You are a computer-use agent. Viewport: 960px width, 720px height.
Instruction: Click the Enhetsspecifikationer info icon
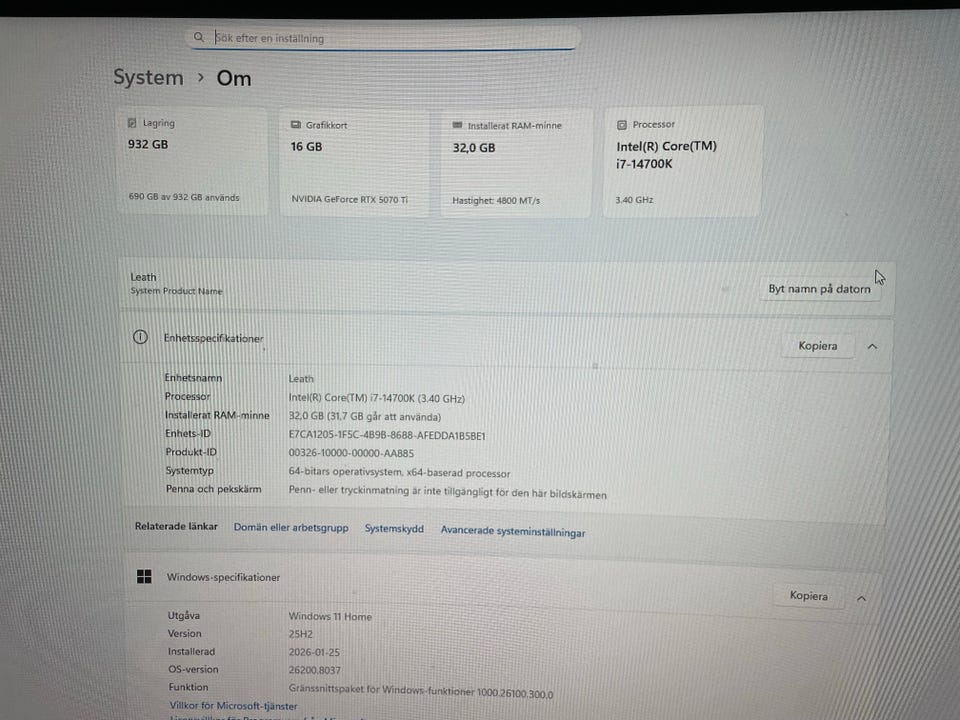pyautogui.click(x=140, y=337)
